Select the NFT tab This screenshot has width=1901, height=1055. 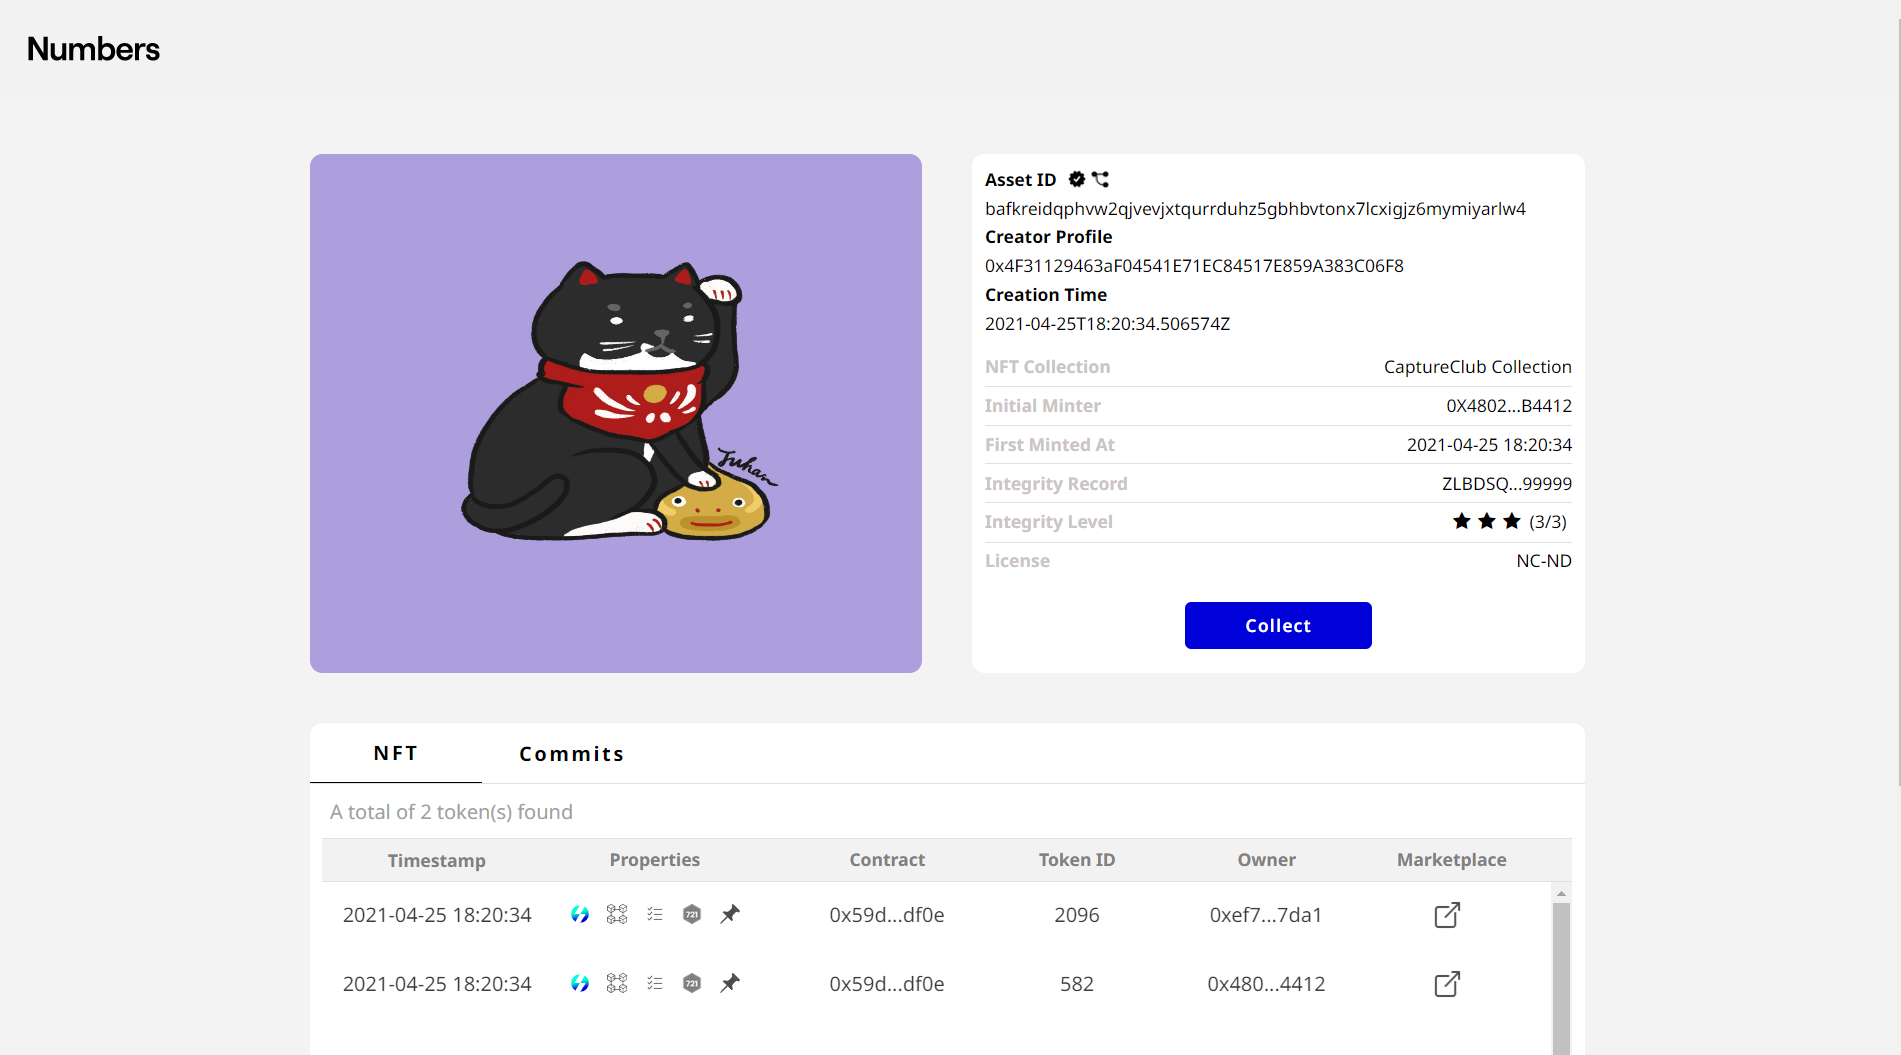point(396,753)
